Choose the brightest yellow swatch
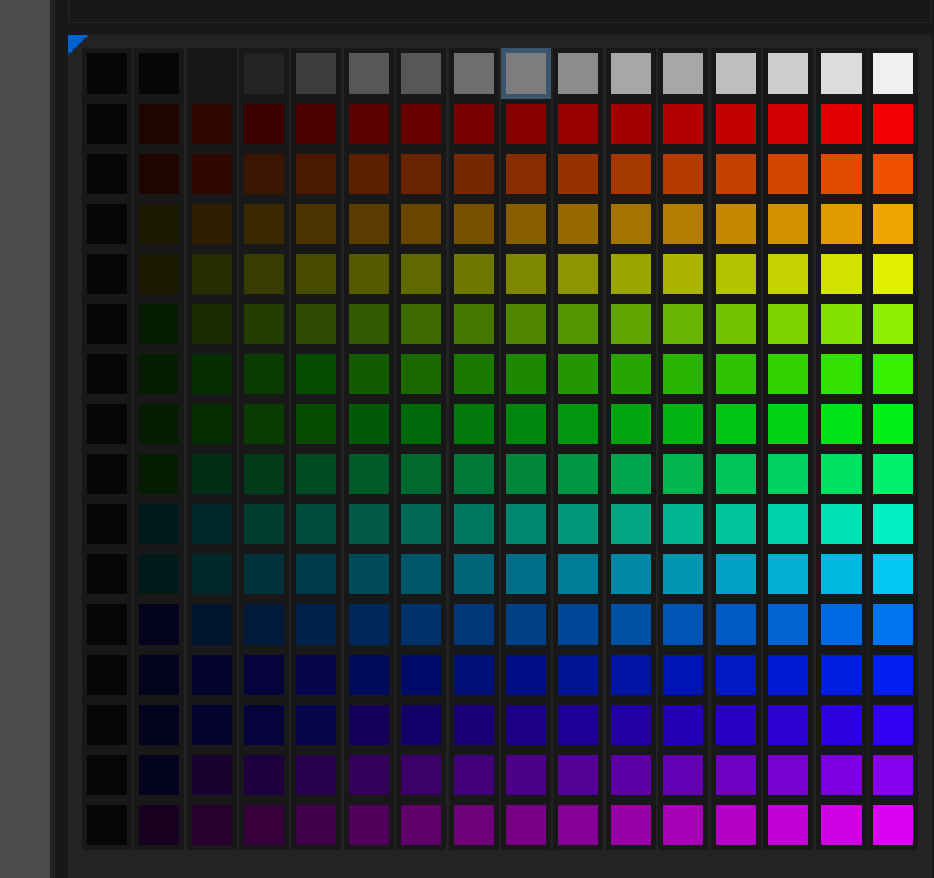934x878 pixels. 893,274
